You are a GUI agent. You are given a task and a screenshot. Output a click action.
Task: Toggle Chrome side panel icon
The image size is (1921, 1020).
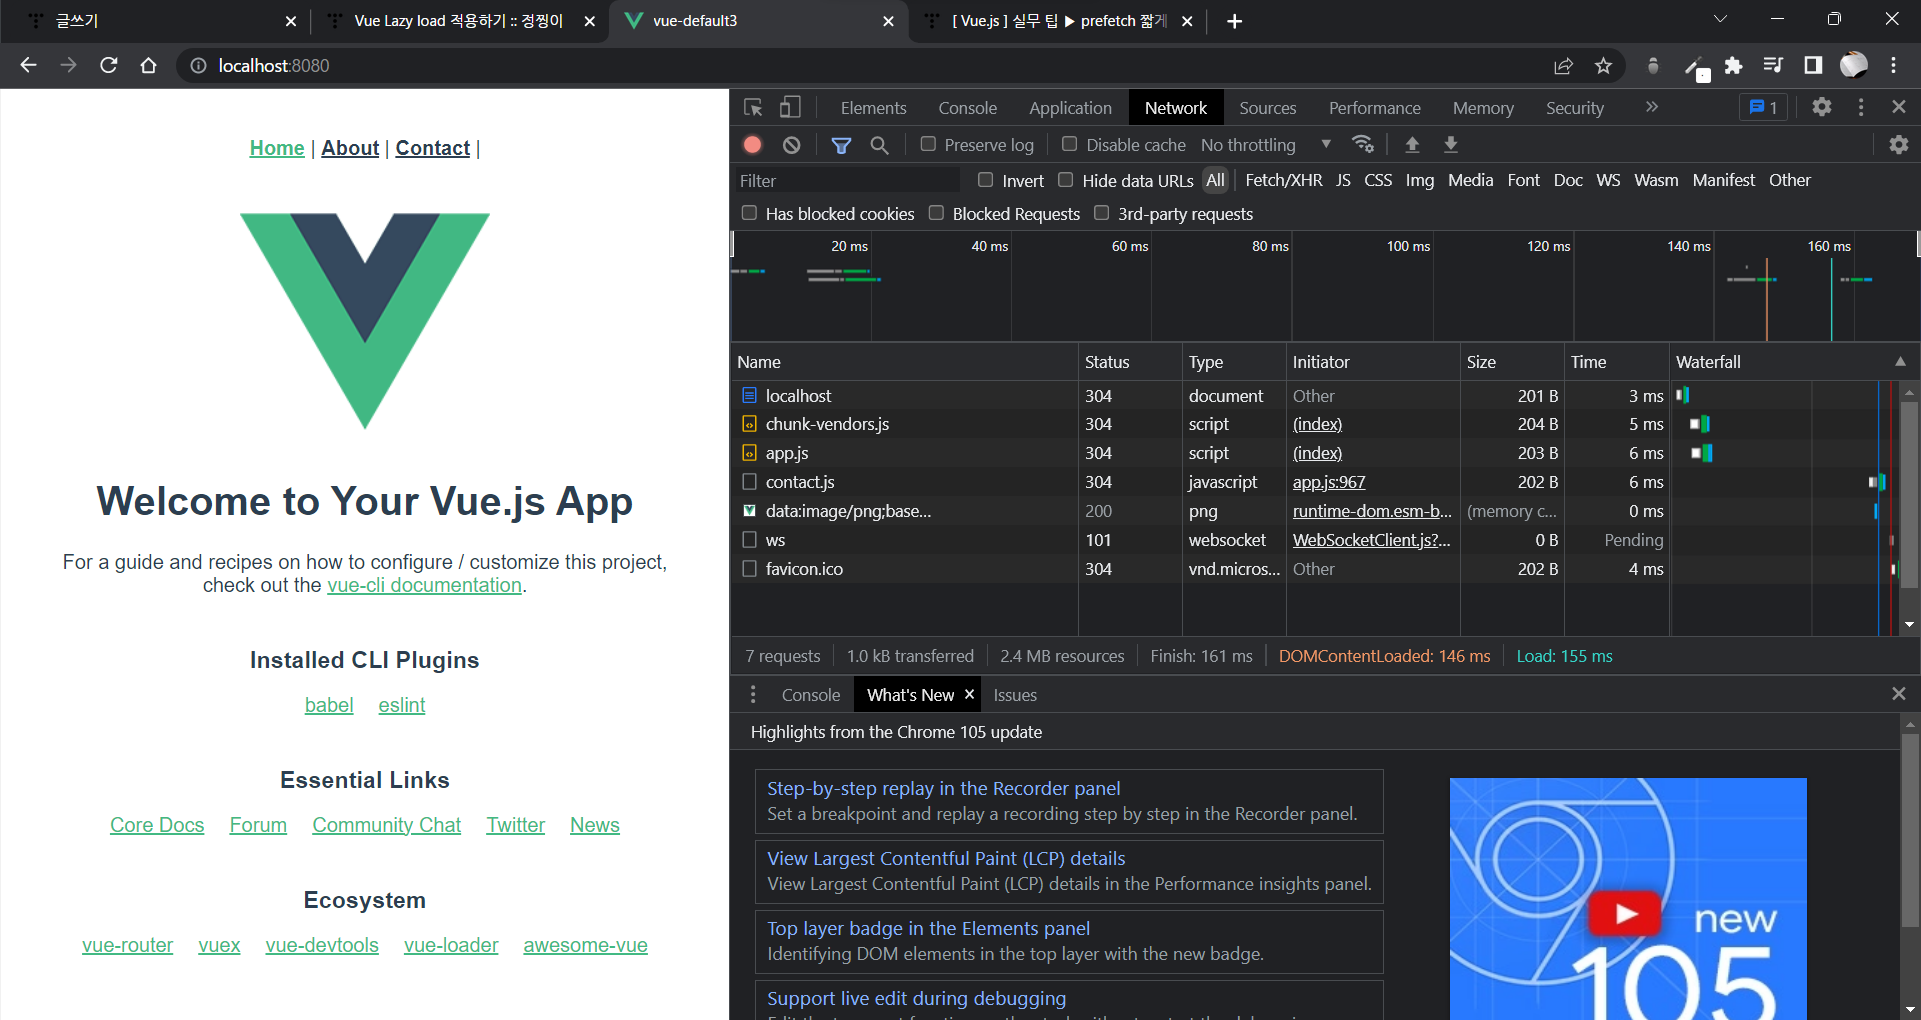(x=1812, y=65)
